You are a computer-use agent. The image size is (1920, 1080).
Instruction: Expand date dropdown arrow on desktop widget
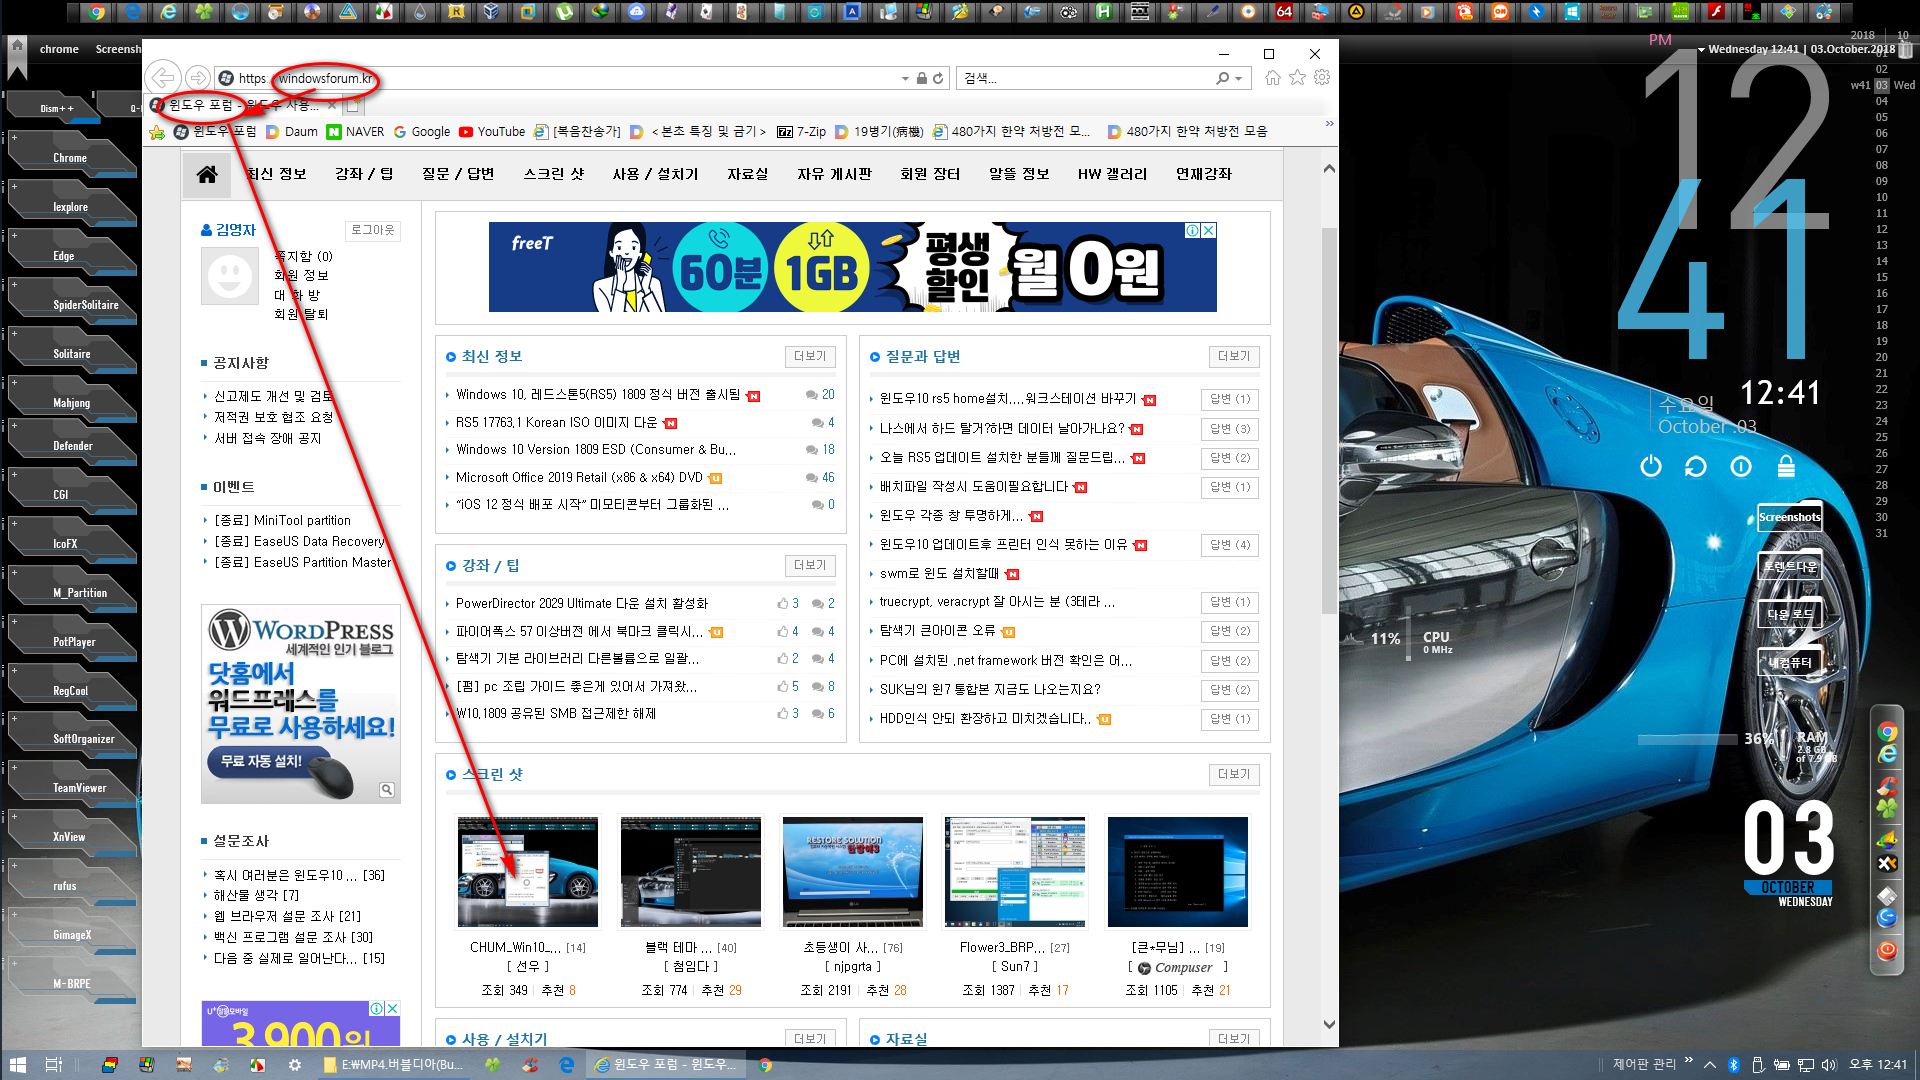point(1701,50)
